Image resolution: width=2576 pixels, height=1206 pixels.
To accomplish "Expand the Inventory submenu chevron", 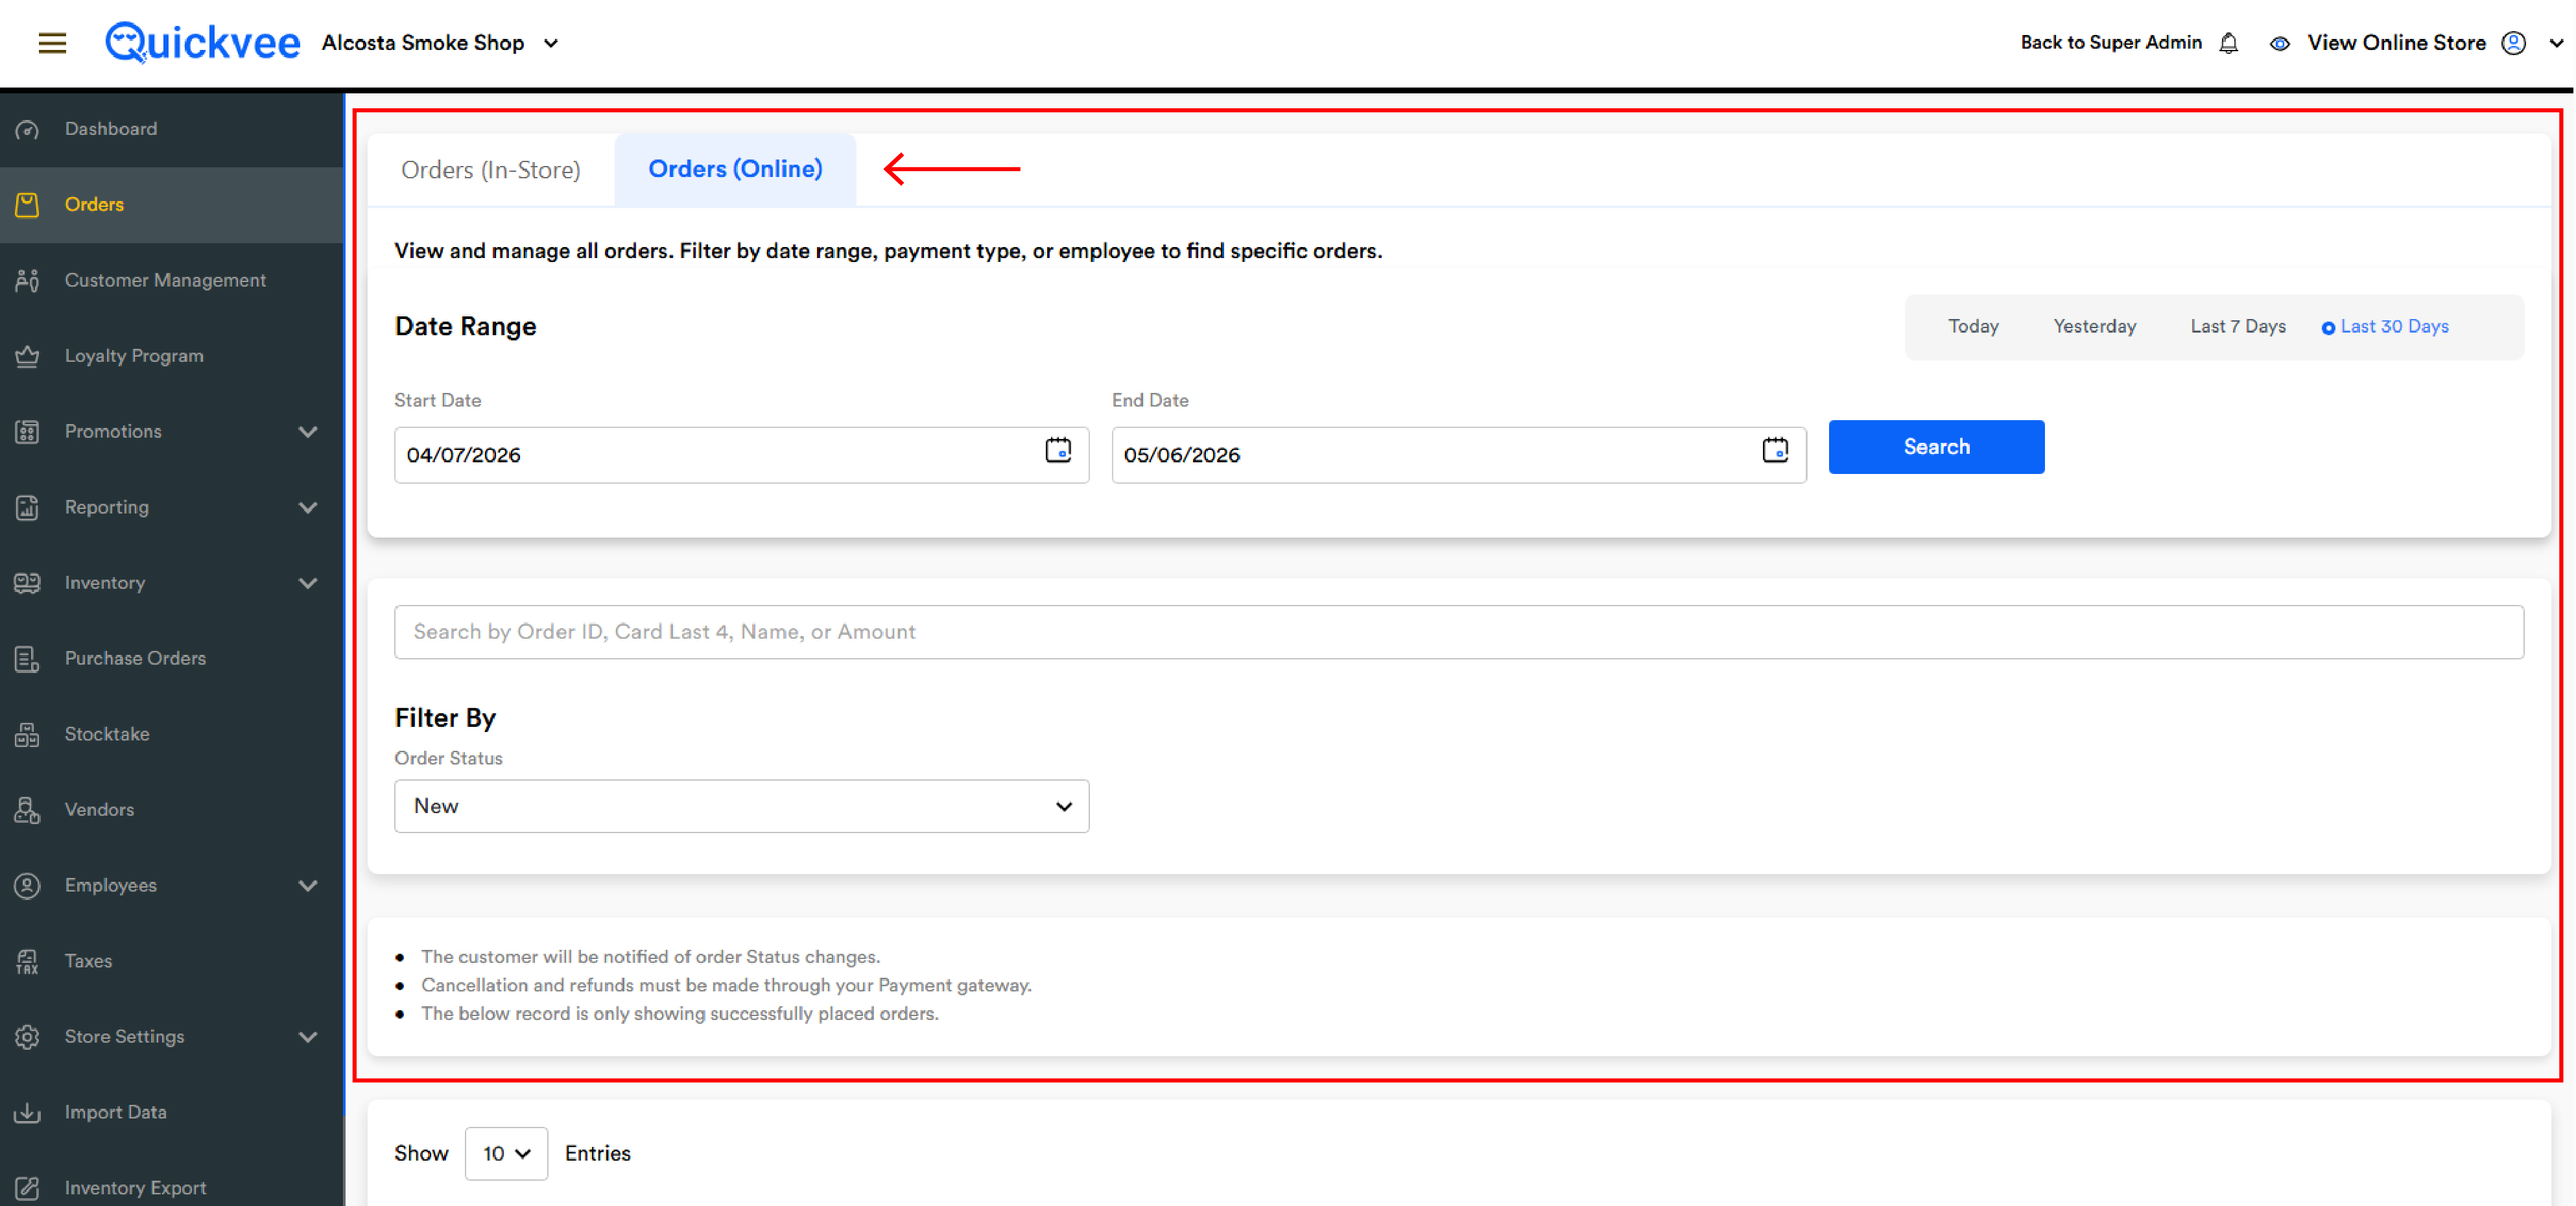I will pos(308,583).
